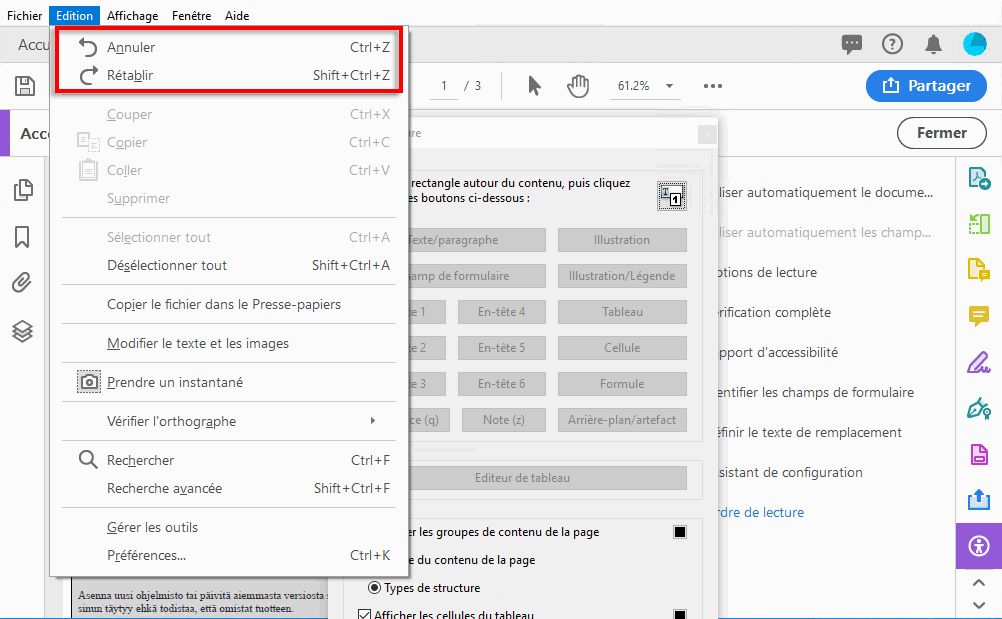Viewport: 1002px width, 619px height.
Task: Open the help question mark icon
Action: click(892, 44)
